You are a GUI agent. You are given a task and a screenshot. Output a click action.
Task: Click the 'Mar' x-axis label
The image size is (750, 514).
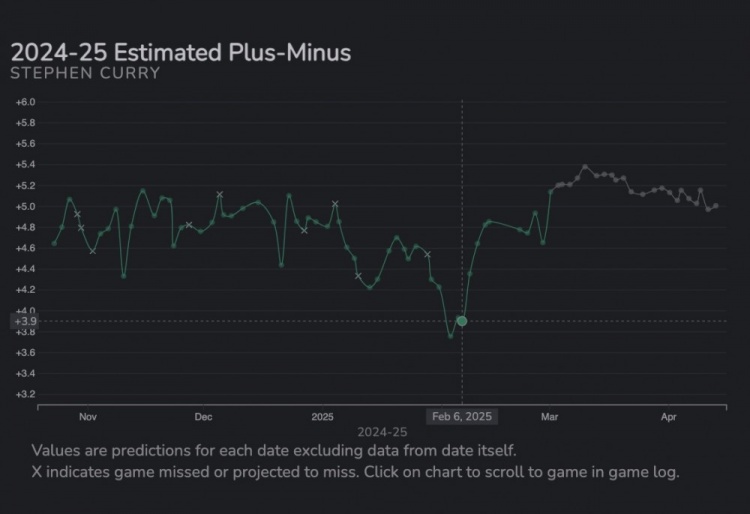point(548,416)
